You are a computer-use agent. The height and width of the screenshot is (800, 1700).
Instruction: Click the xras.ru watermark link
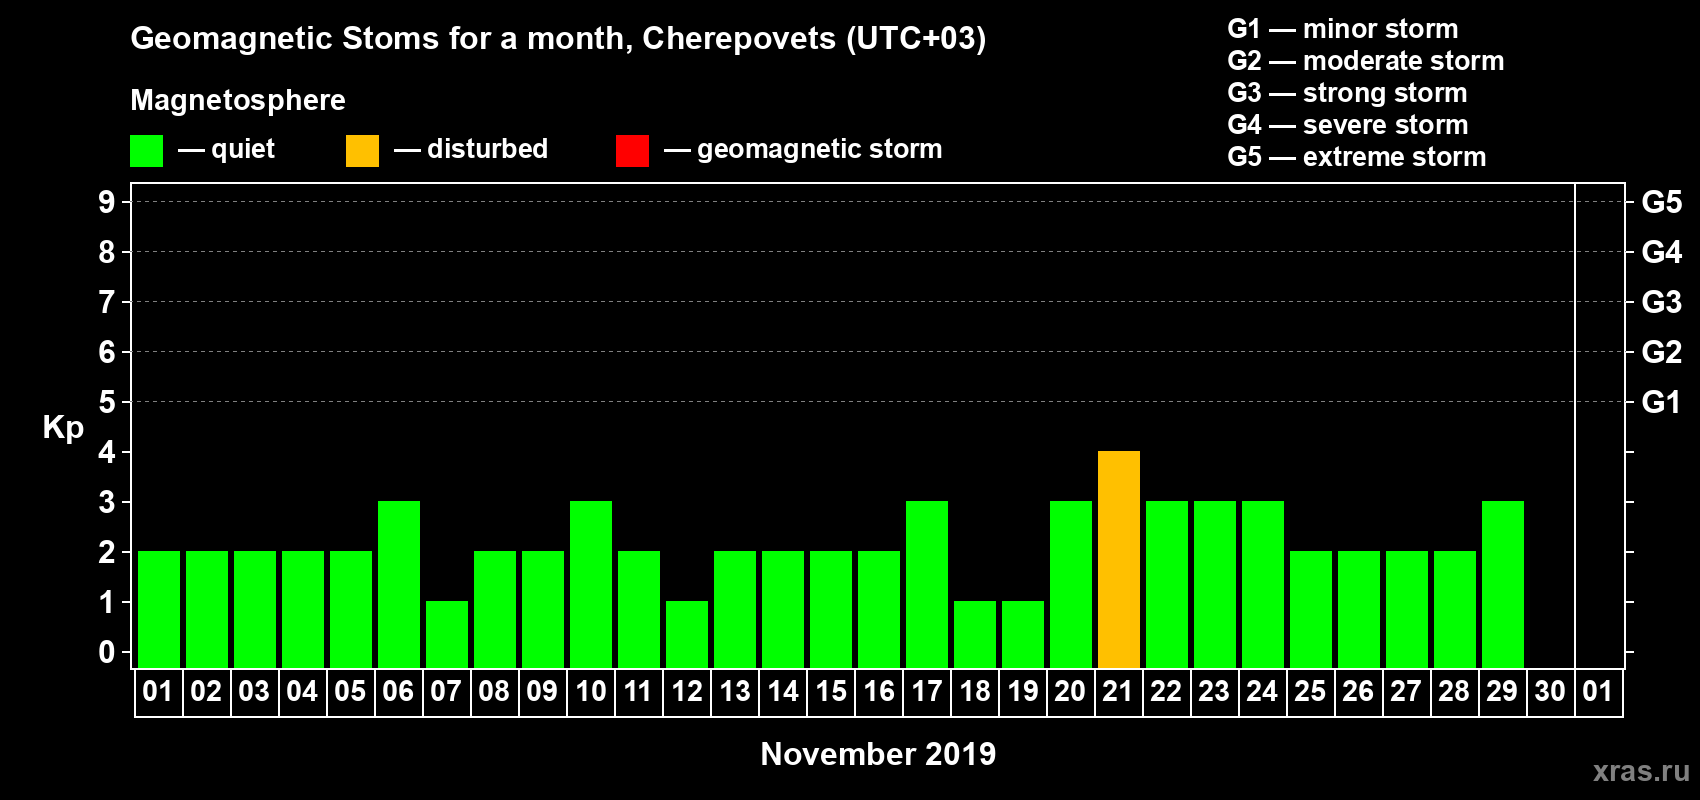(x=1640, y=771)
